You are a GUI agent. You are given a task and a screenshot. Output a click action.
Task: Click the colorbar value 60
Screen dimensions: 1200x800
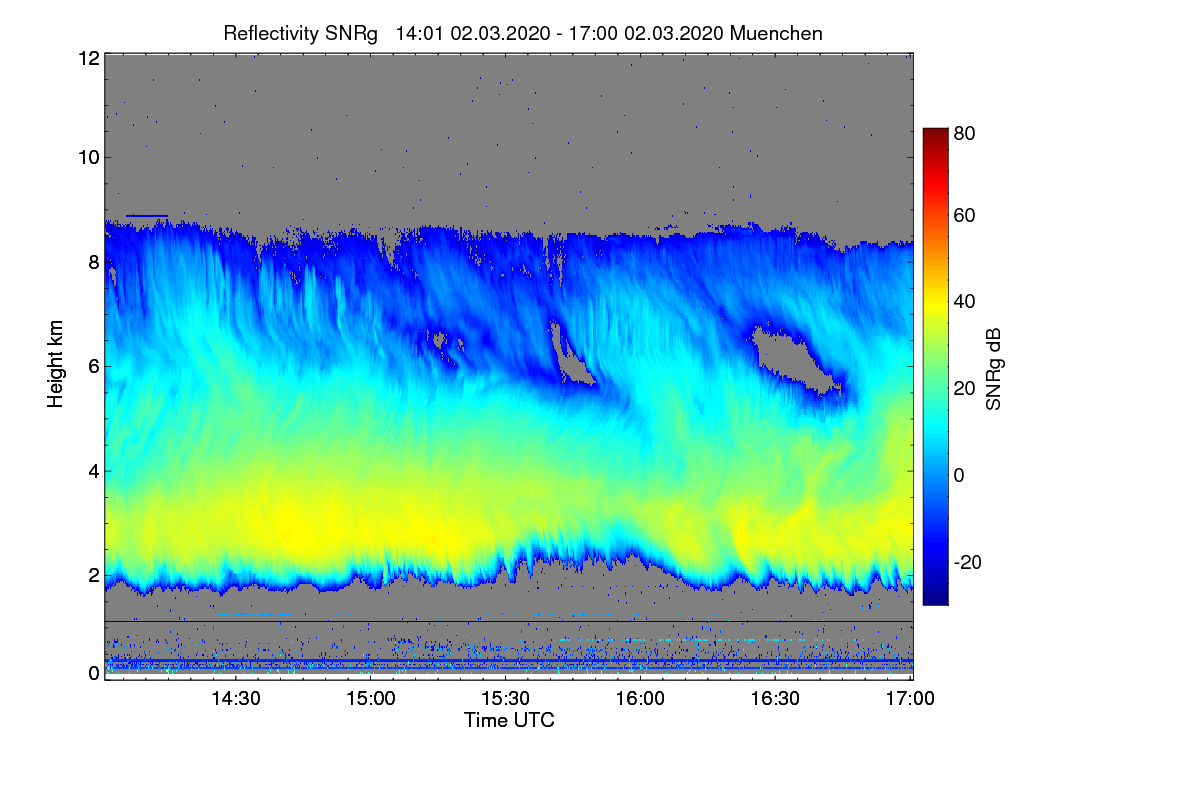click(x=965, y=216)
